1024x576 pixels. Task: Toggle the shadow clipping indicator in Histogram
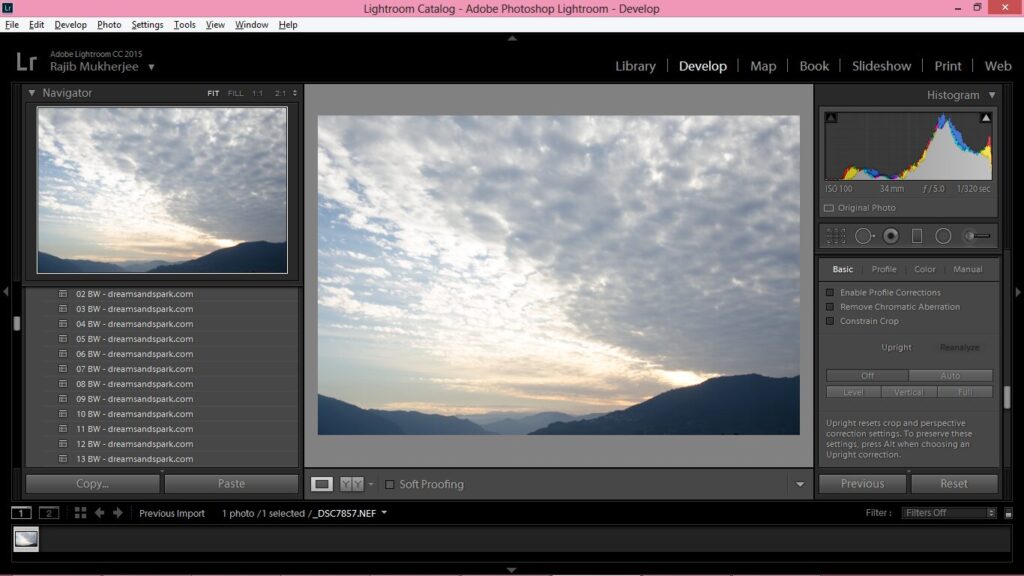831,118
